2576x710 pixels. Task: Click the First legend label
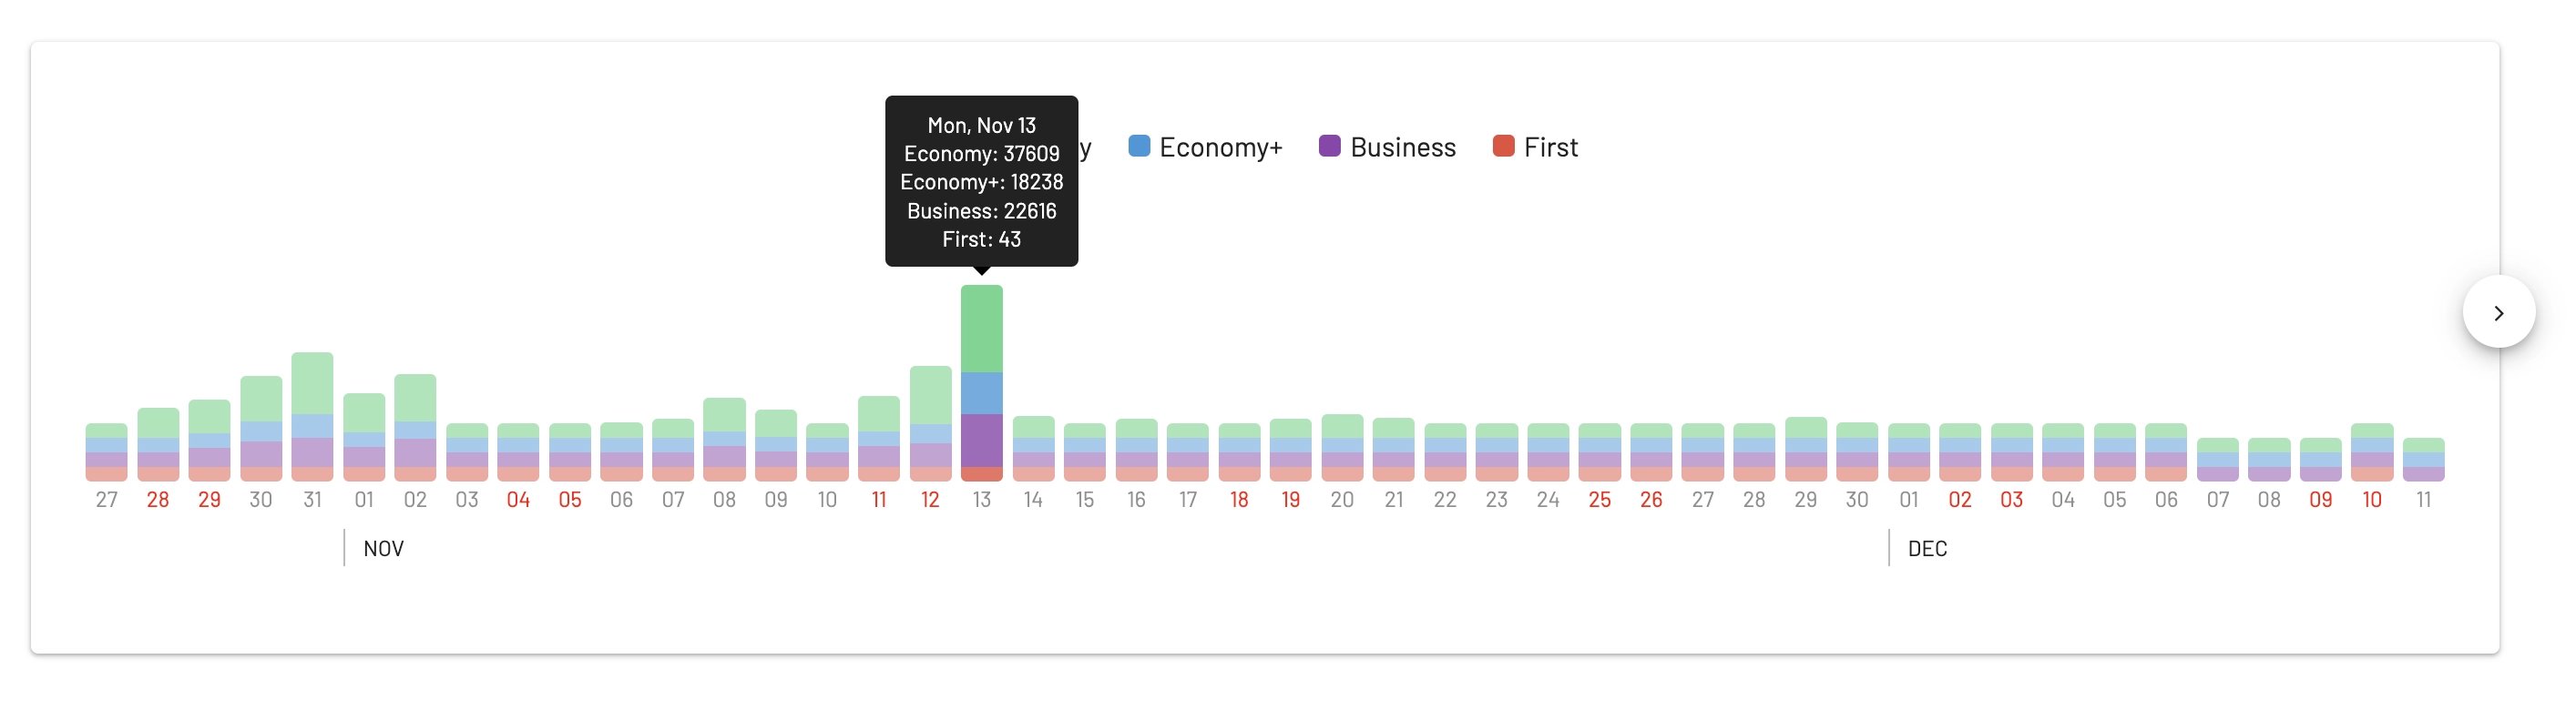1550,147
